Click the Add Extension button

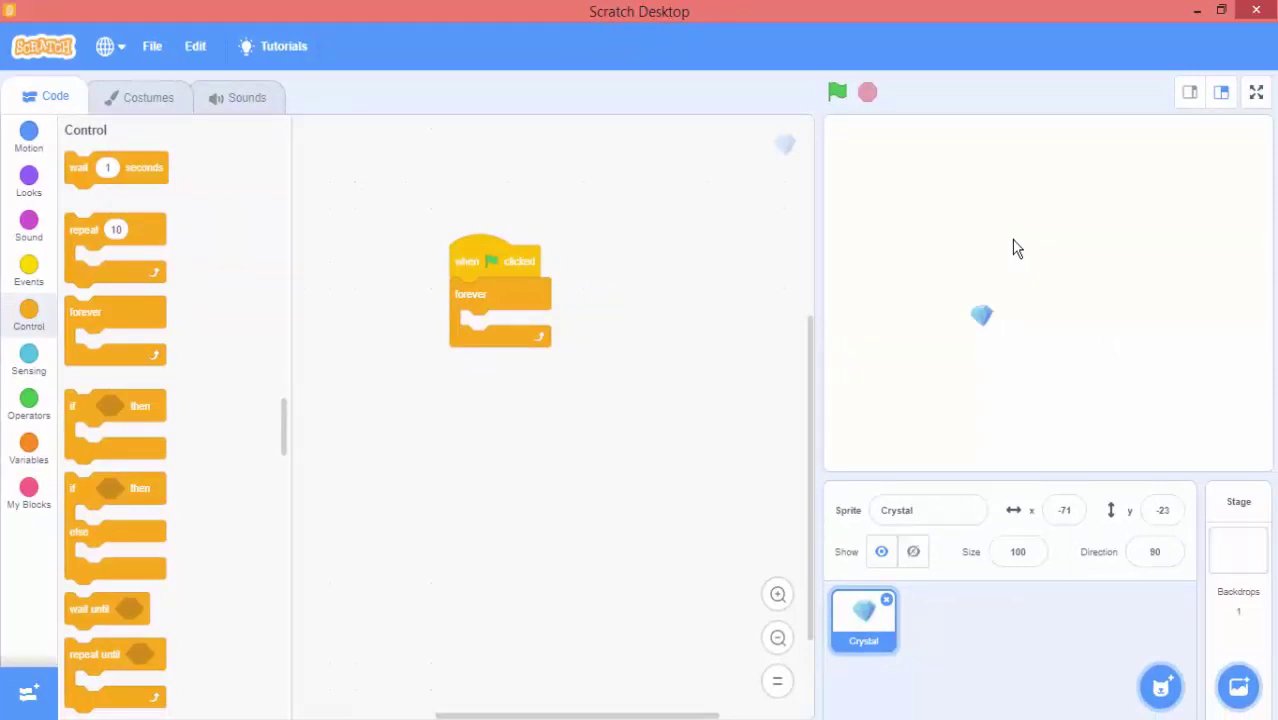29,692
